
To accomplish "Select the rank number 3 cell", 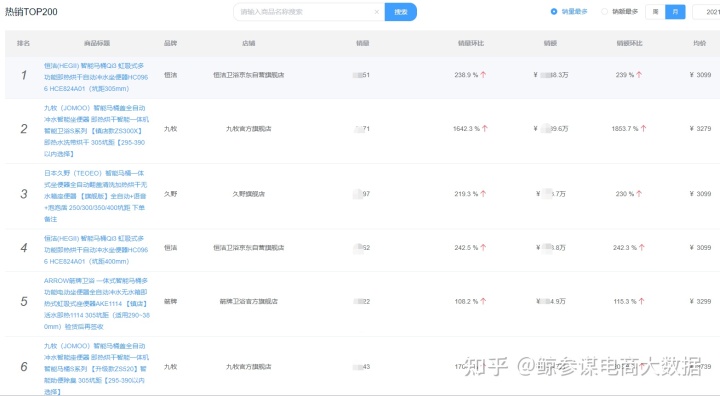I will pos(24,194).
